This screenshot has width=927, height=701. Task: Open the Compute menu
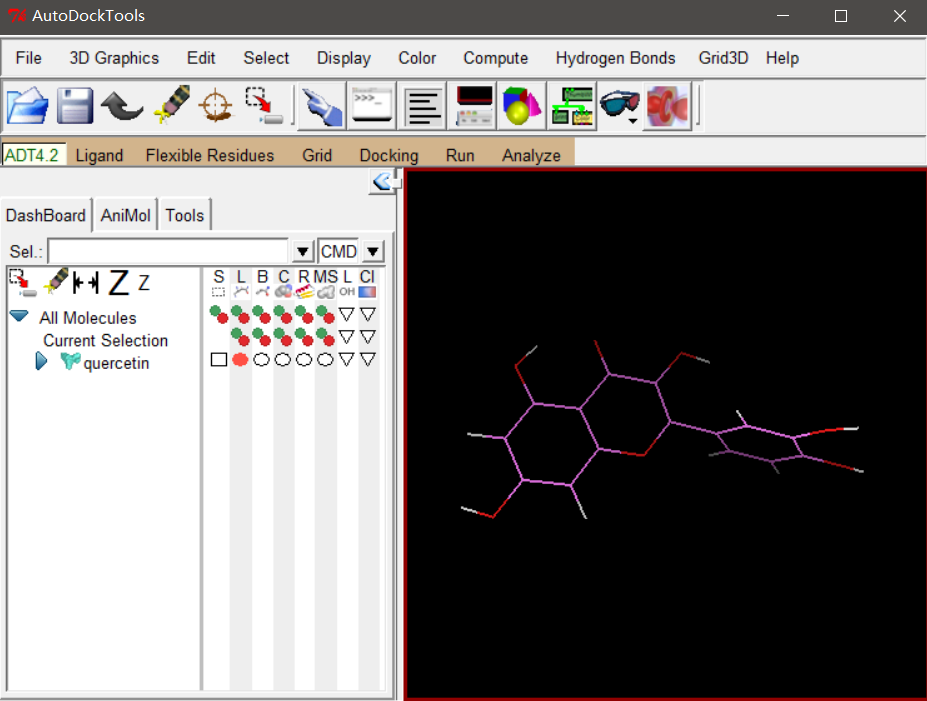click(x=495, y=58)
